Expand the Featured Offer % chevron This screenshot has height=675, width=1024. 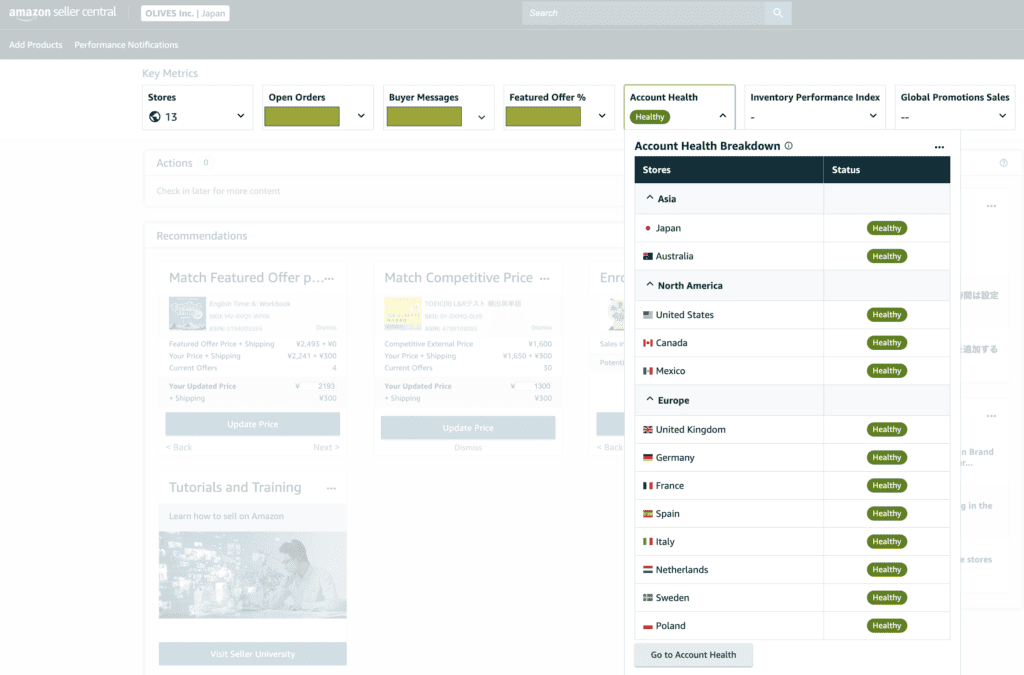pos(602,116)
